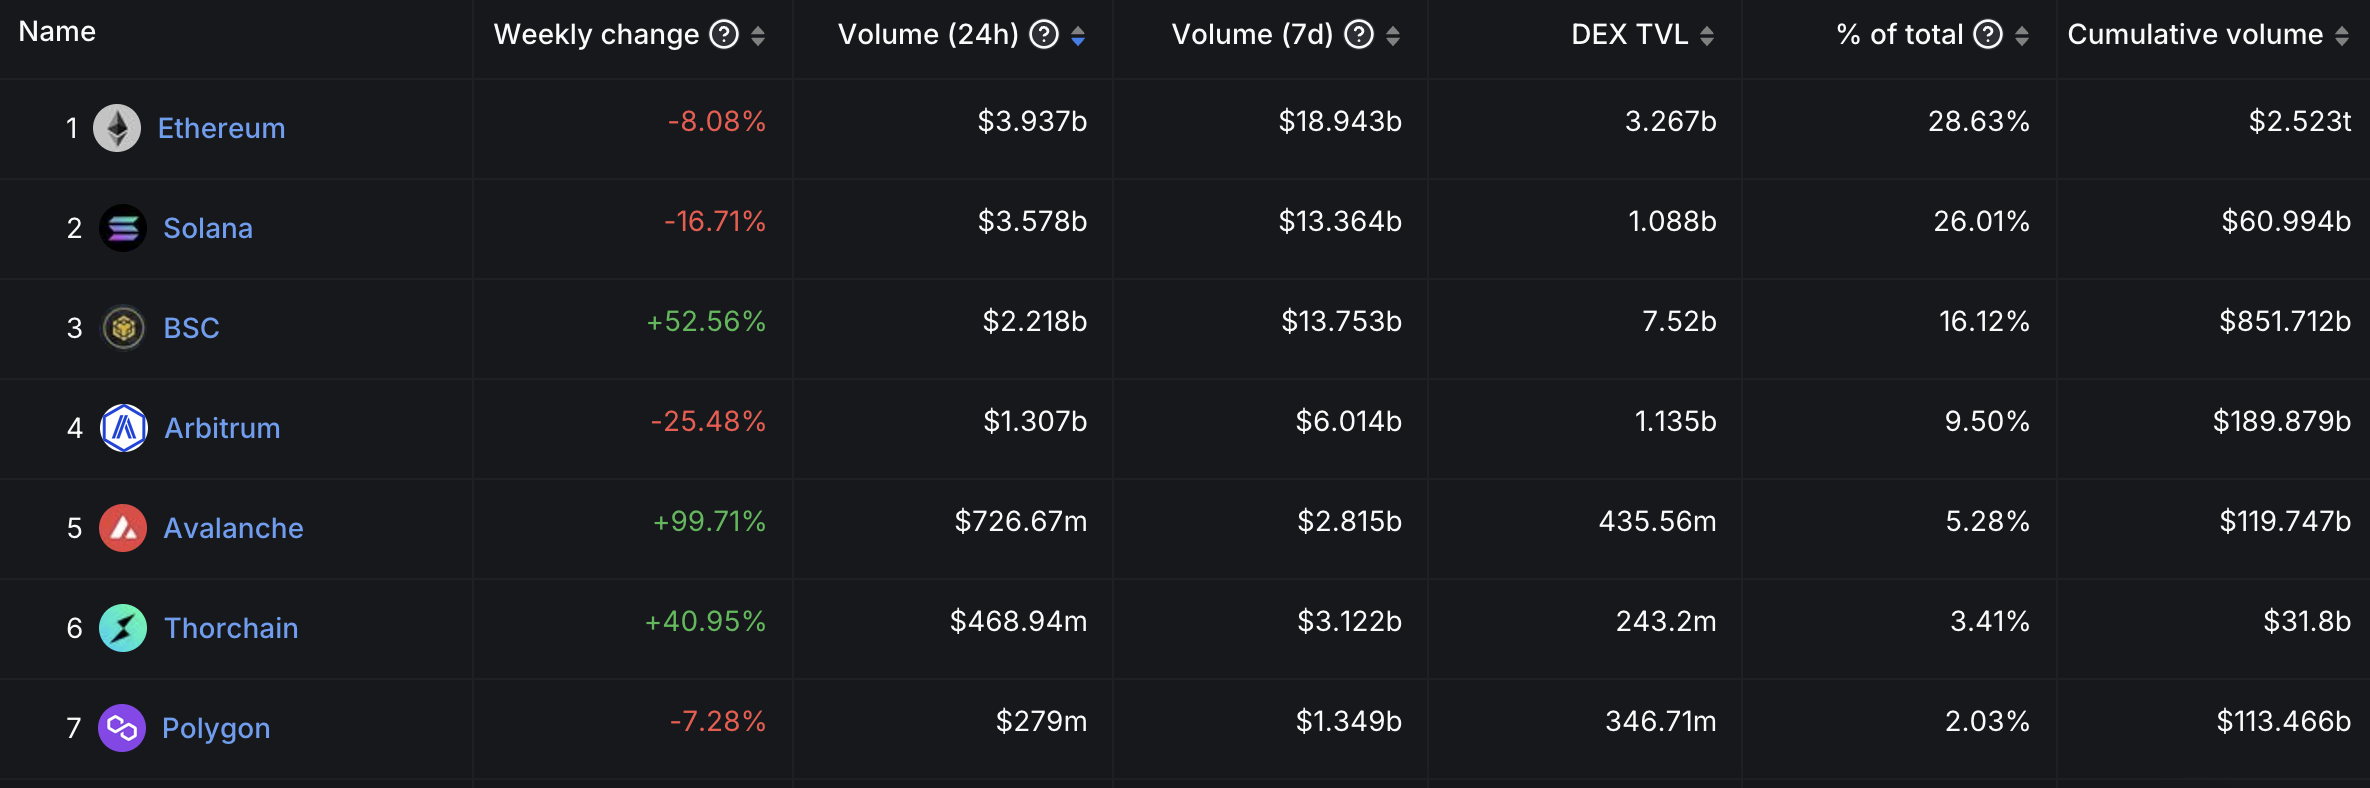Viewport: 2370px width, 788px height.
Task: Show the Weekly change help tooltip icon
Action: click(x=724, y=35)
